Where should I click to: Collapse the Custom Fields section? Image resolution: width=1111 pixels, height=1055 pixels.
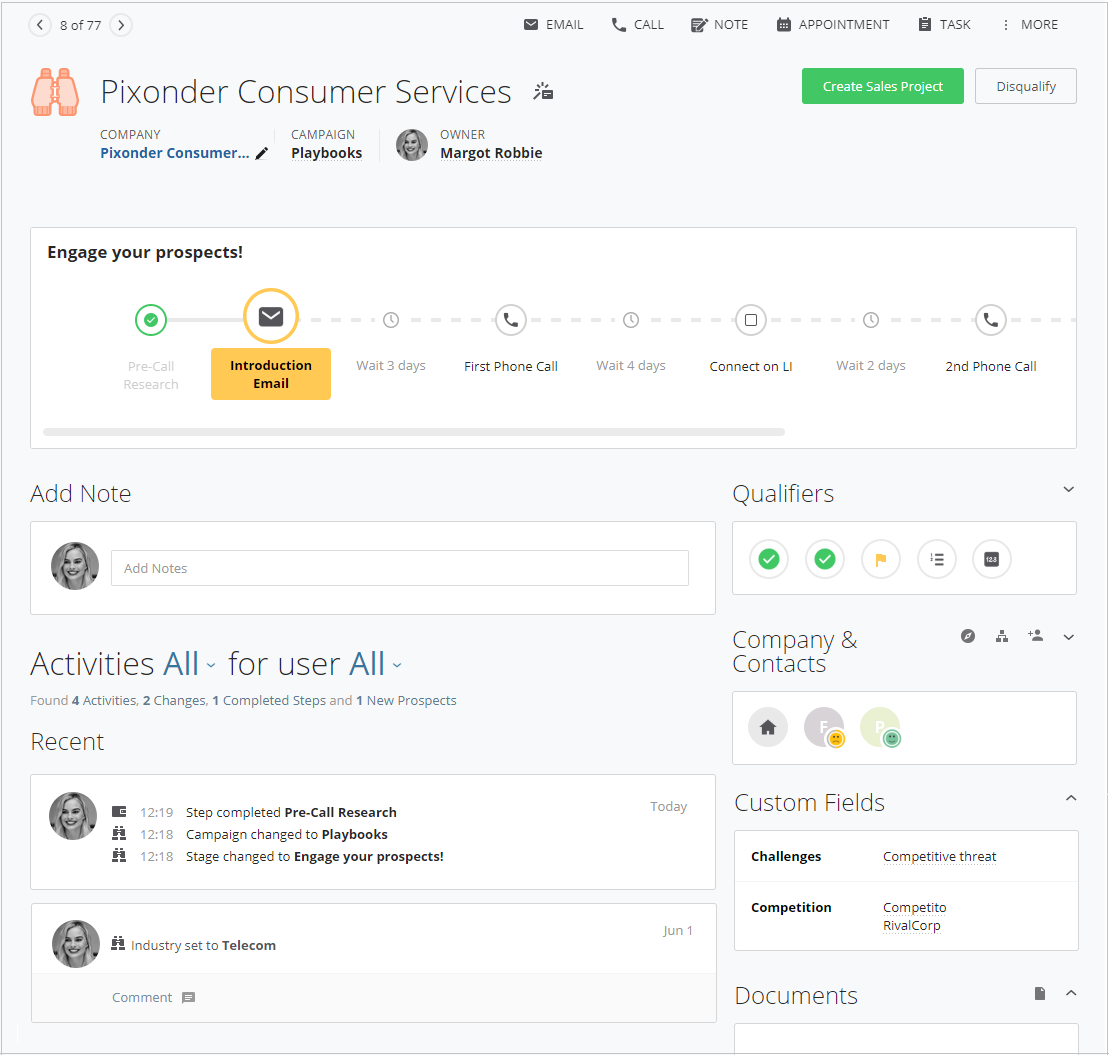tap(1070, 798)
